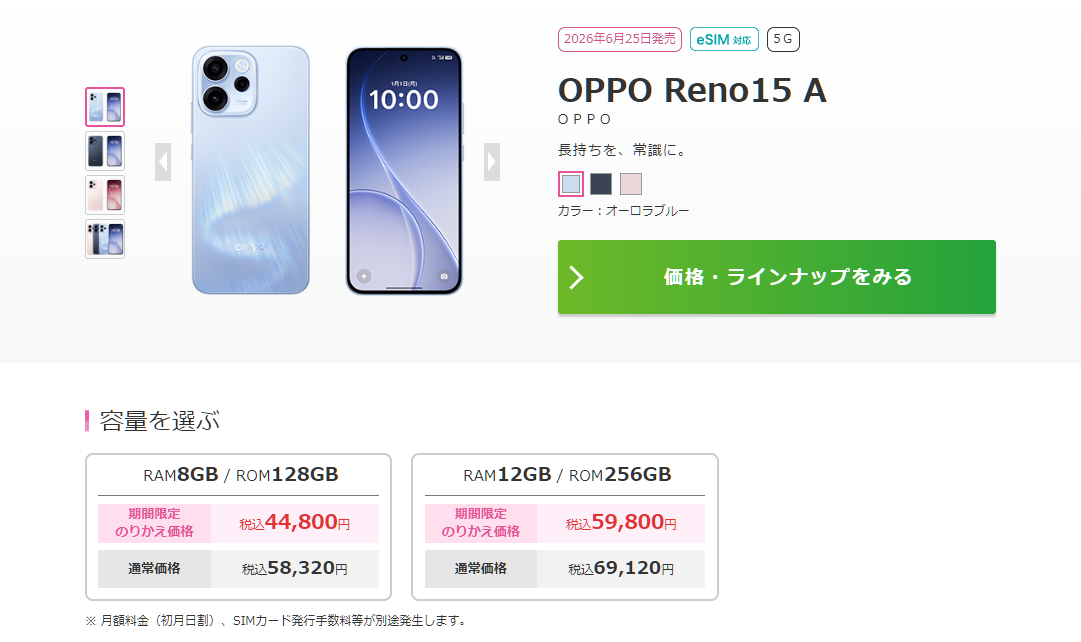Select the RAM8GB / ROM128GB capacity card

click(x=239, y=527)
